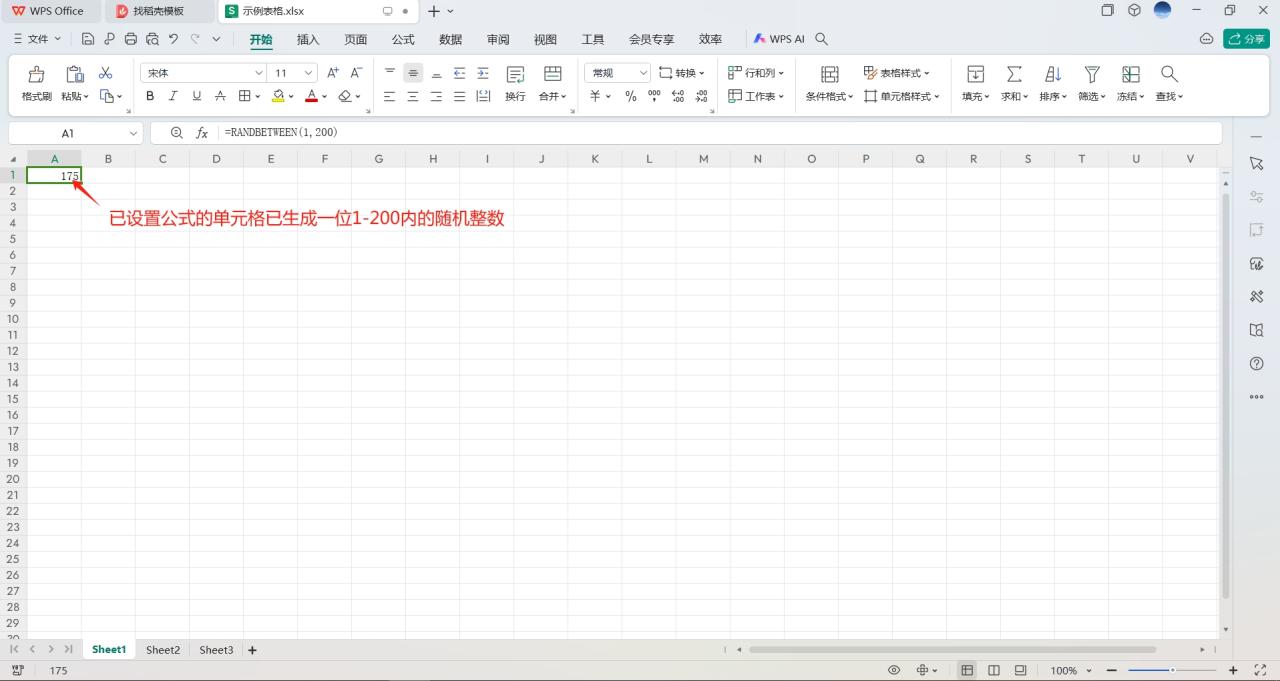Click the wrap text (换行) icon
Screen dimensions: 1280x681
(x=515, y=74)
